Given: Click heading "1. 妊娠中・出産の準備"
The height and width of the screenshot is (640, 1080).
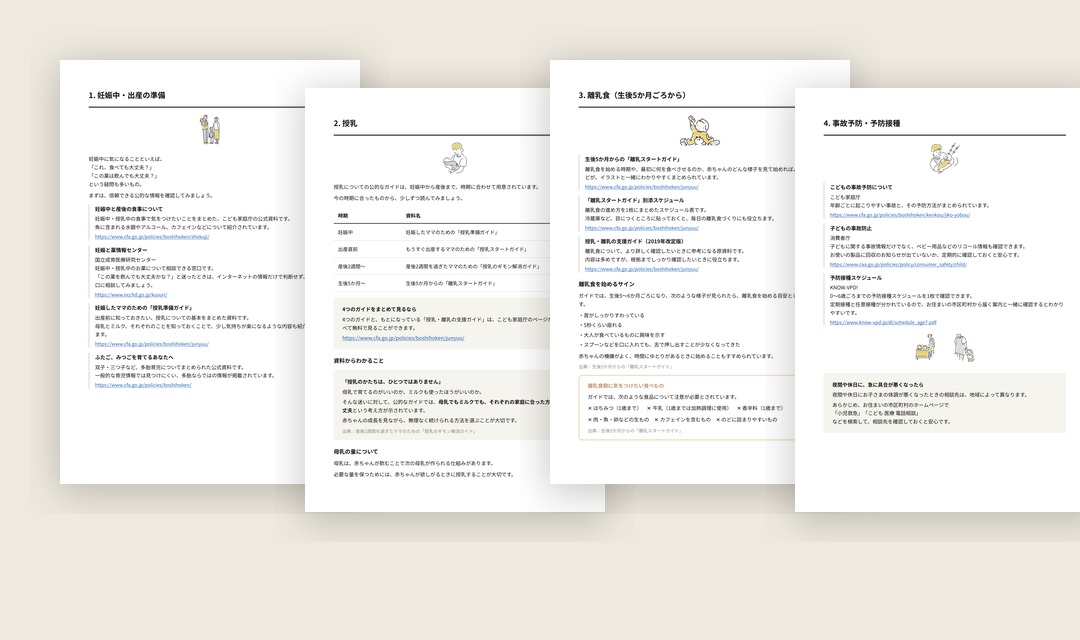Looking at the screenshot, I should (x=127, y=95).
